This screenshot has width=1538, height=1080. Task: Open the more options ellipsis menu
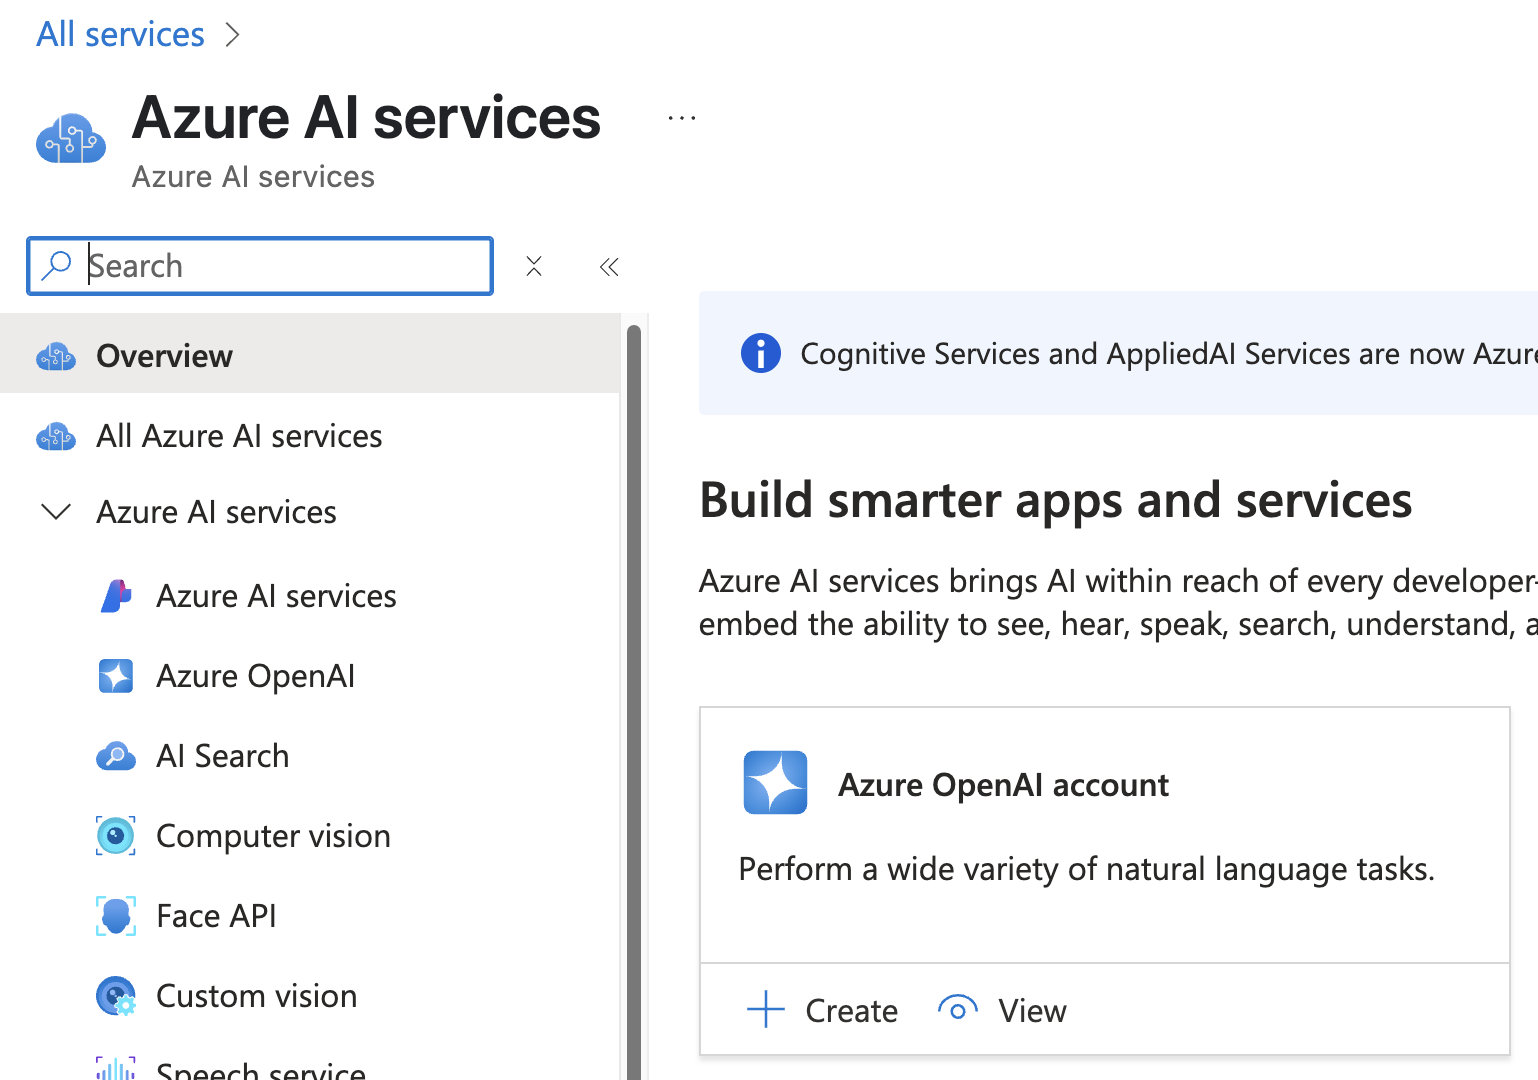tap(681, 117)
